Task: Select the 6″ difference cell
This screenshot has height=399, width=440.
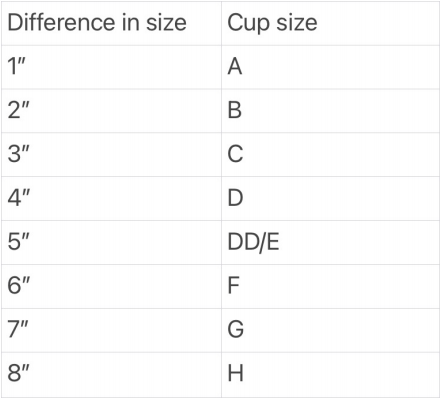Action: (x=111, y=287)
